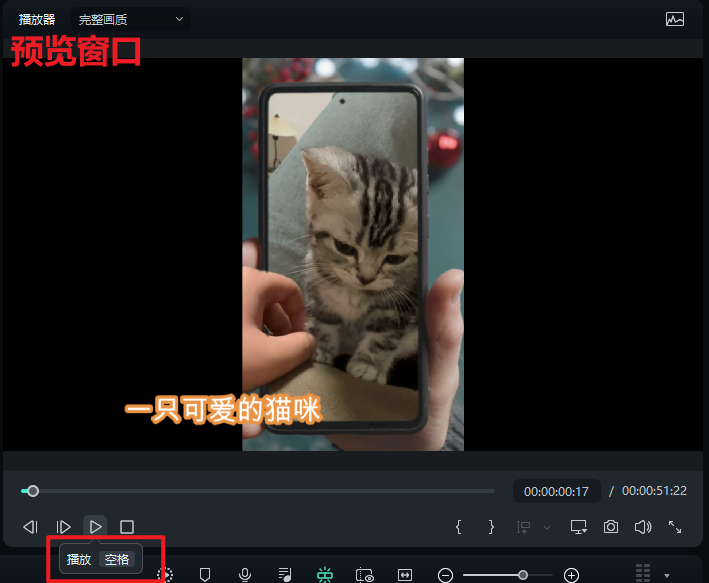Click the zoom-out minus button on timeline
This screenshot has height=583, width=709.
[x=446, y=575]
